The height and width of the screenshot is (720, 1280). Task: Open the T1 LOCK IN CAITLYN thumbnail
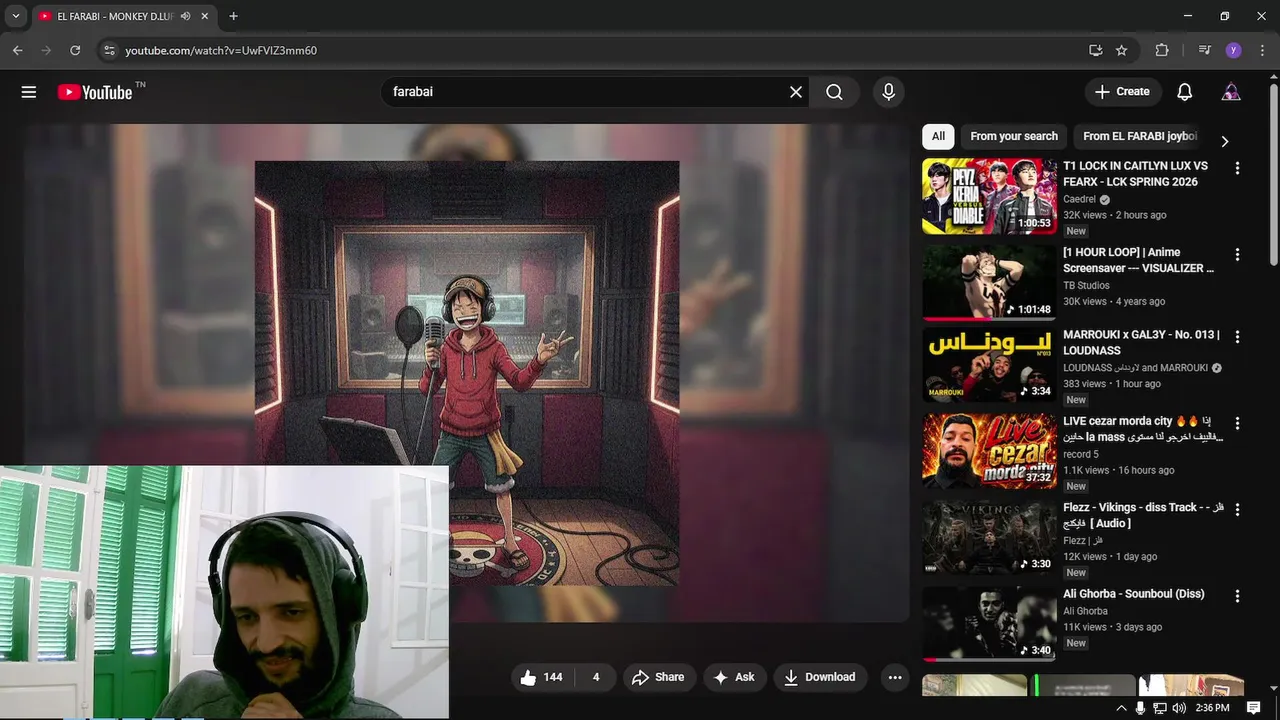click(989, 196)
